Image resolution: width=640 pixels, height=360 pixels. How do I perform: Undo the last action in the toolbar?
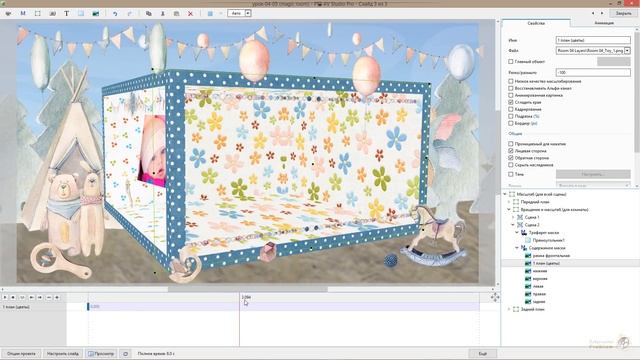[115, 13]
